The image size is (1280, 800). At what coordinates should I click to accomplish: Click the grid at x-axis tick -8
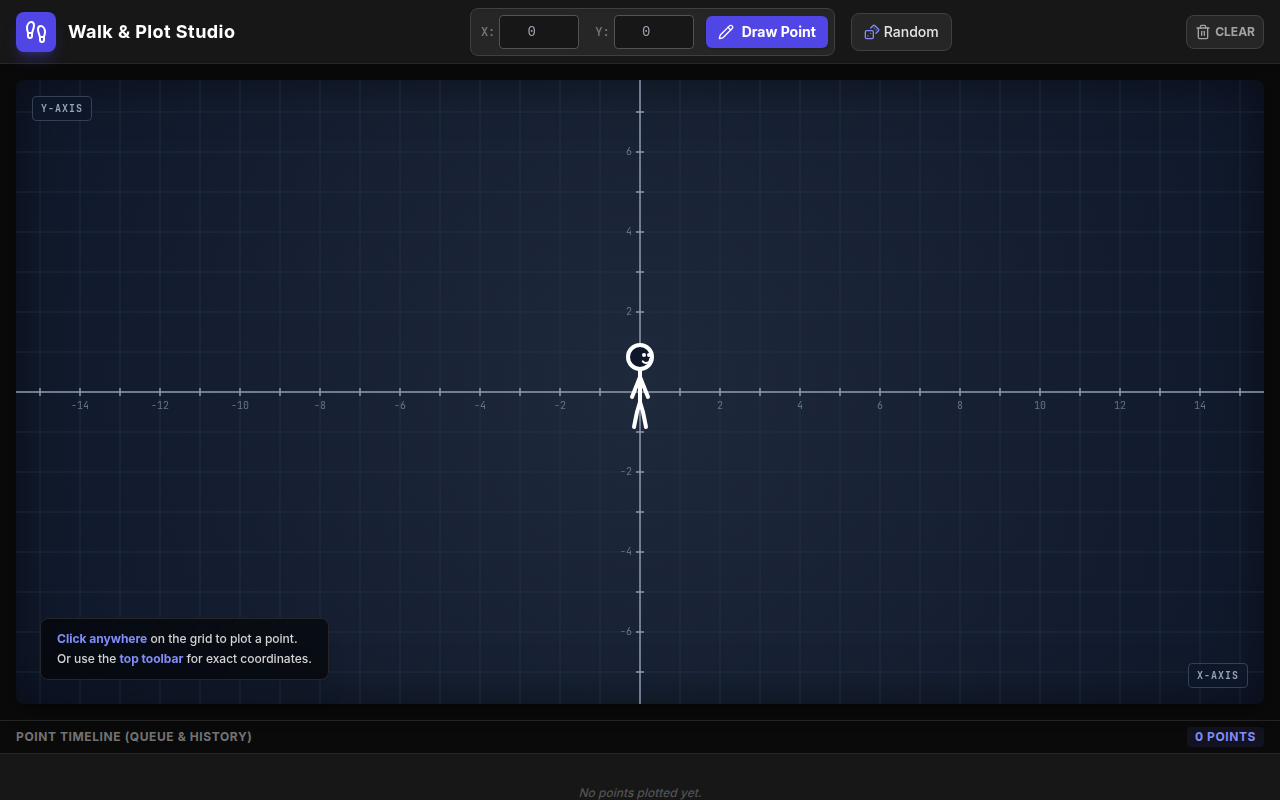[x=320, y=392]
